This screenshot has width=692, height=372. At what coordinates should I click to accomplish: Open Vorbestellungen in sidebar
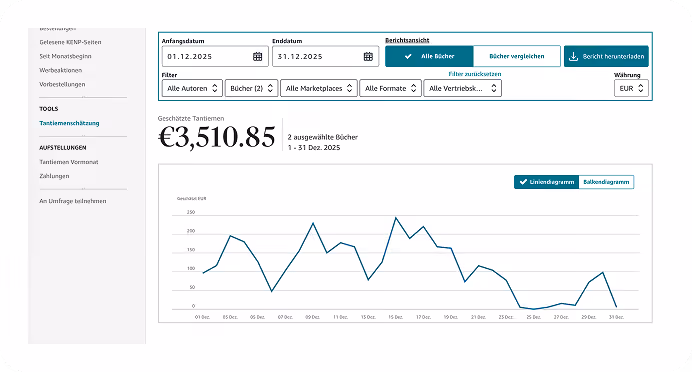tap(62, 84)
